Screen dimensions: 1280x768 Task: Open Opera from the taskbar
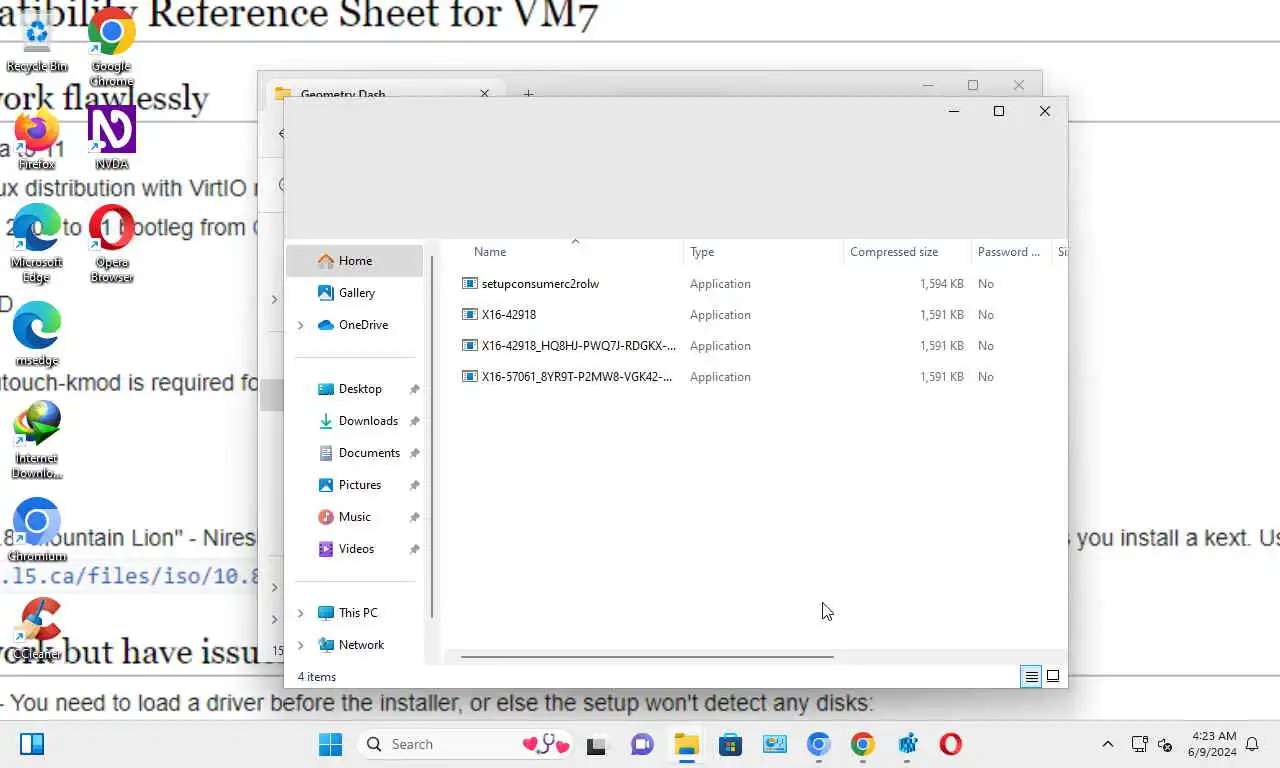point(951,744)
